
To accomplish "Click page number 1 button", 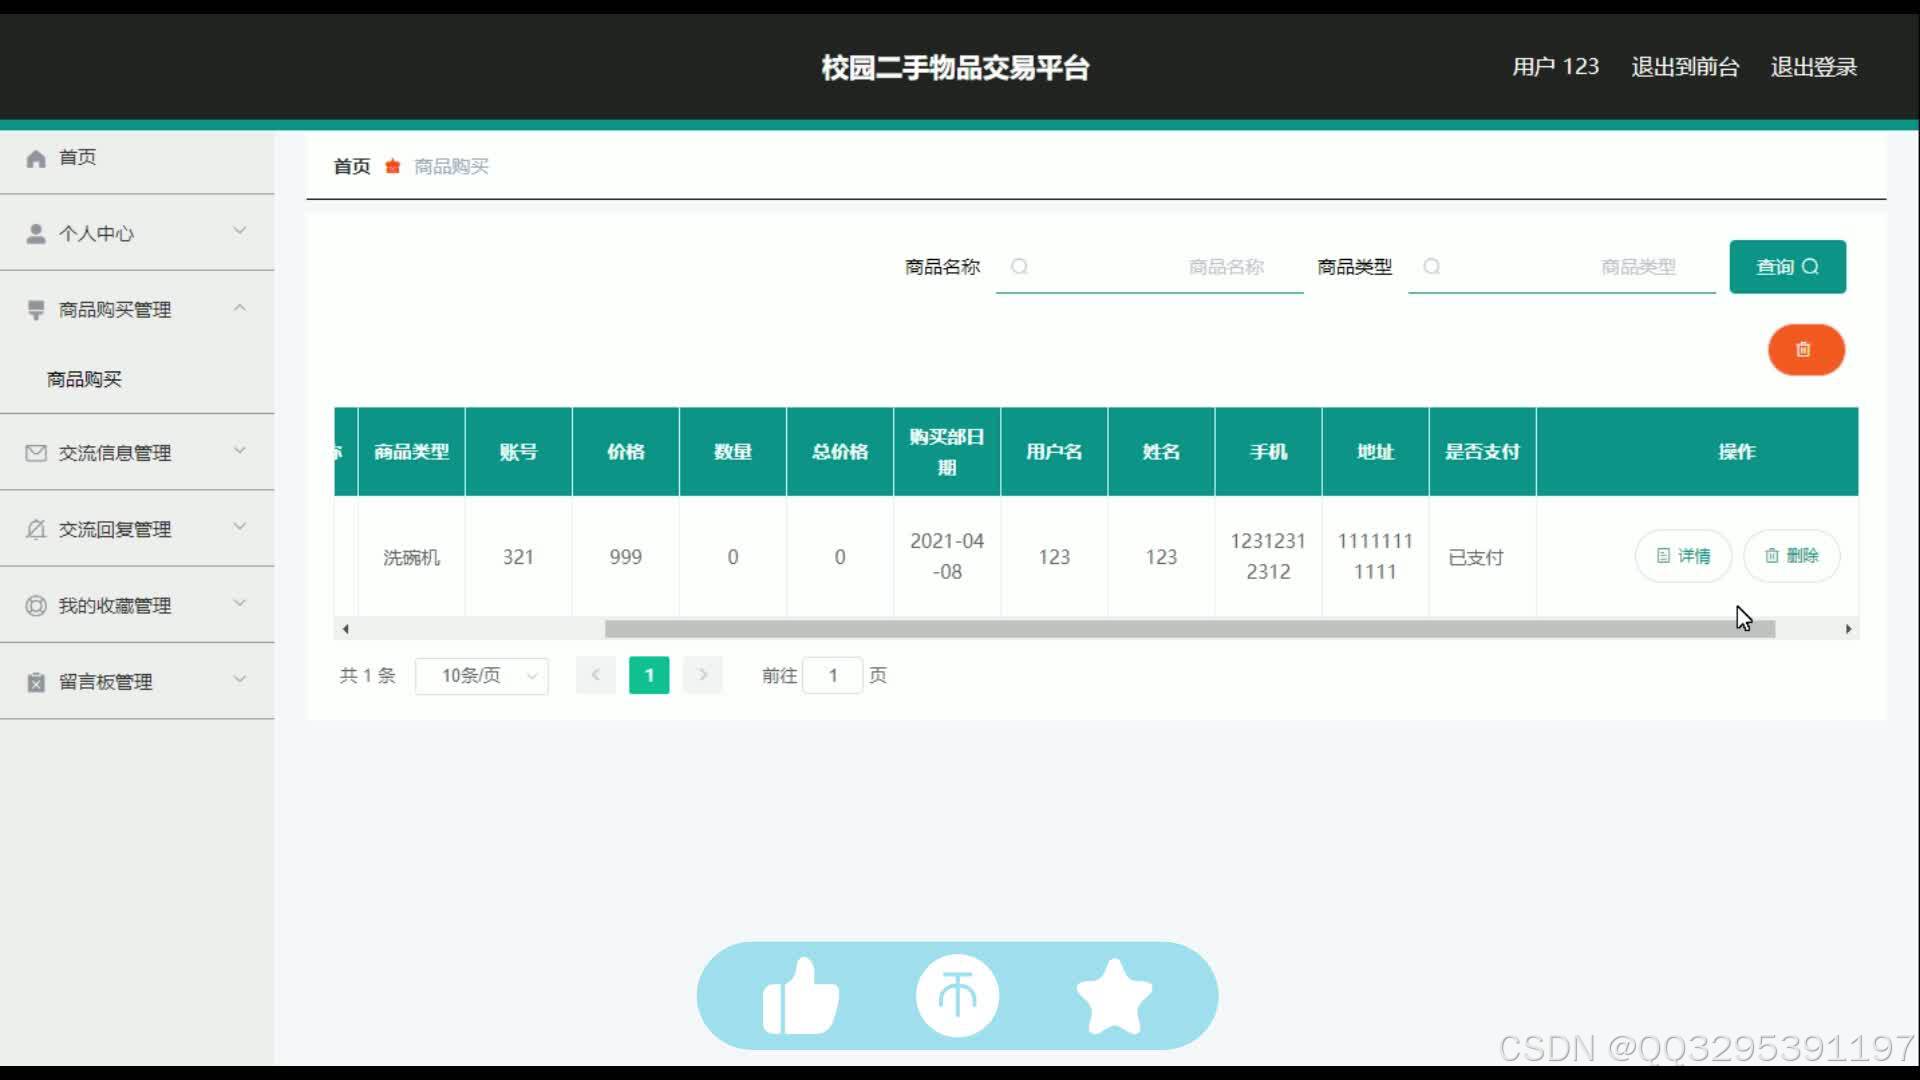I will click(649, 676).
